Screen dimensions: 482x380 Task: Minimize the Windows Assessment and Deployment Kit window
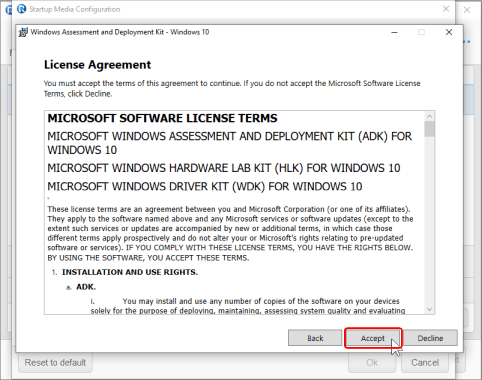(394, 32)
